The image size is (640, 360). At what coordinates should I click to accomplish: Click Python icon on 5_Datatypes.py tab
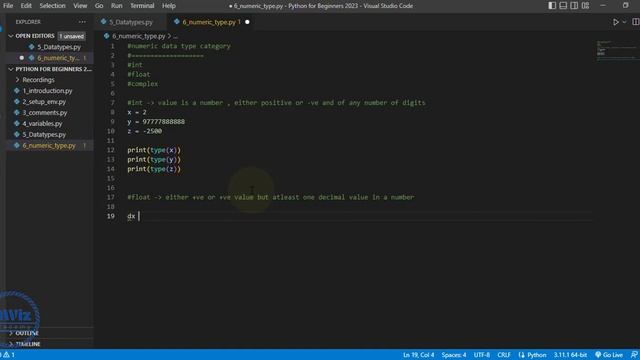pos(103,22)
